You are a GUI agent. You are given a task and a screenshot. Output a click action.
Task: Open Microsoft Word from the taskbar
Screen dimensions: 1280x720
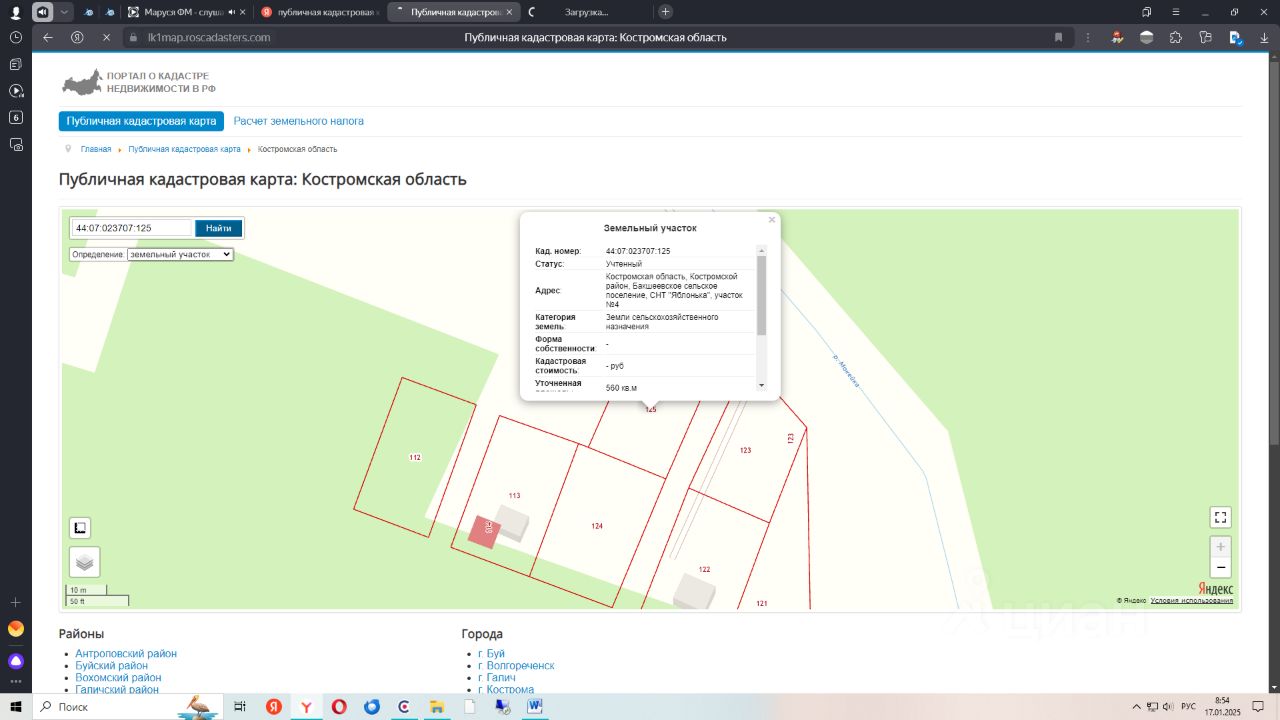(x=535, y=707)
